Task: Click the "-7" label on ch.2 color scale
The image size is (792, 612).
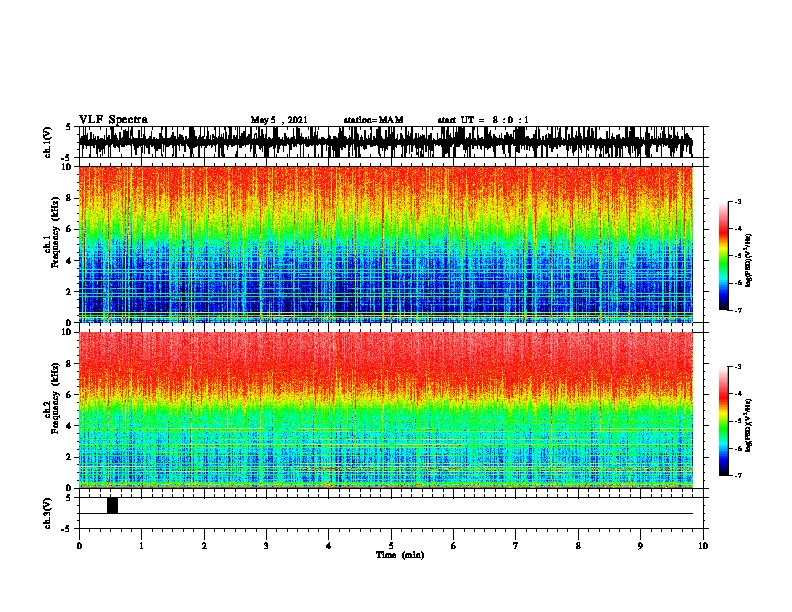Action: pyautogui.click(x=738, y=475)
